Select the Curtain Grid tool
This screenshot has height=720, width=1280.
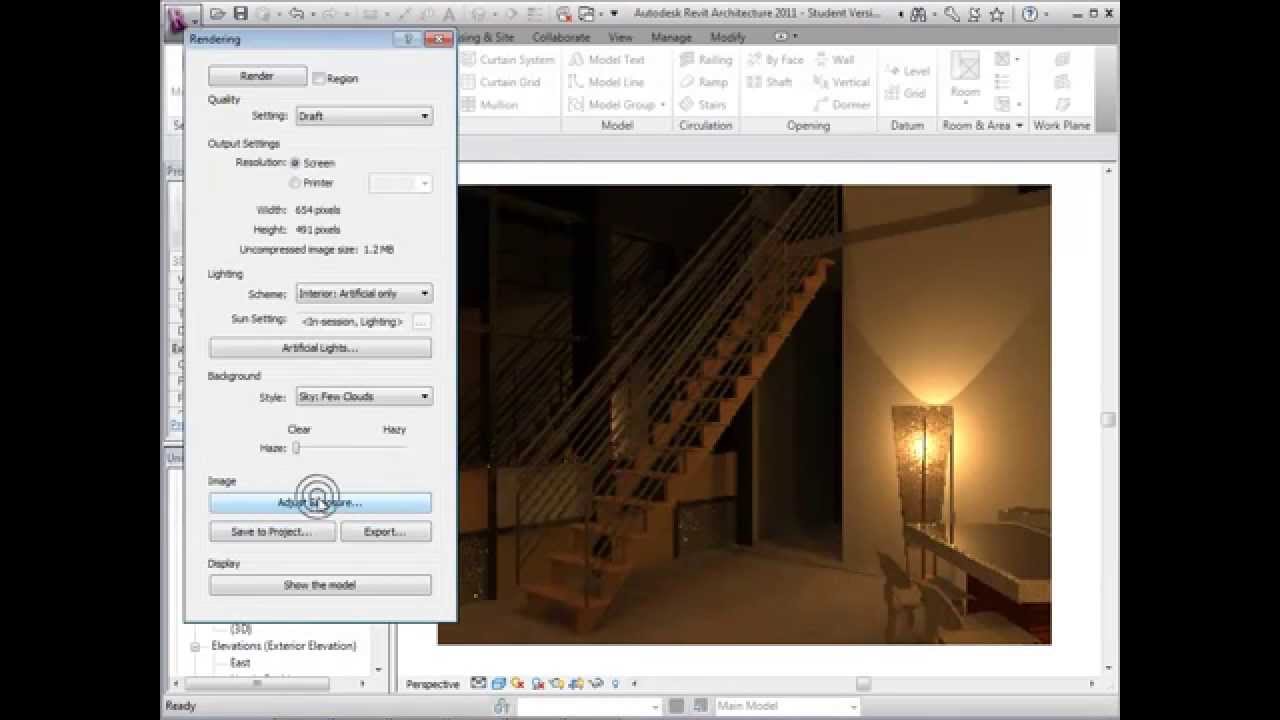click(501, 82)
